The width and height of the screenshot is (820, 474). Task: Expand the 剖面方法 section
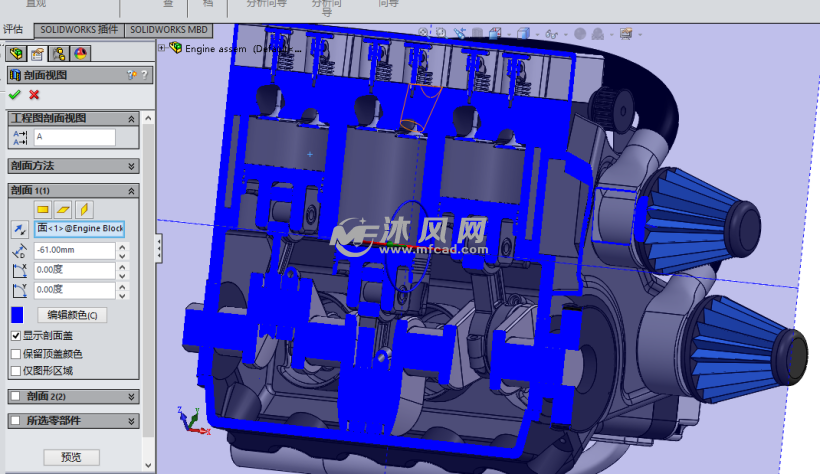click(132, 166)
